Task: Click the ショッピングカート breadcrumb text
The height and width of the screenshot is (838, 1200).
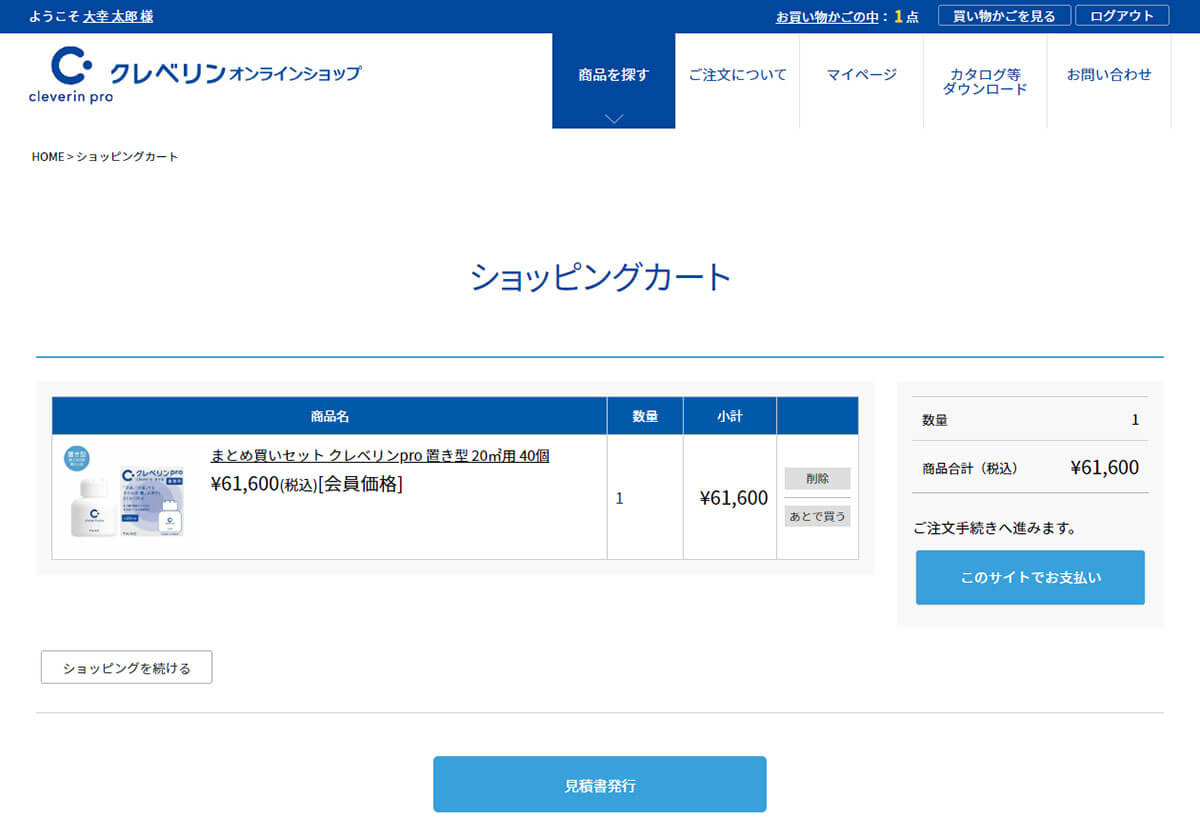Action: click(127, 157)
